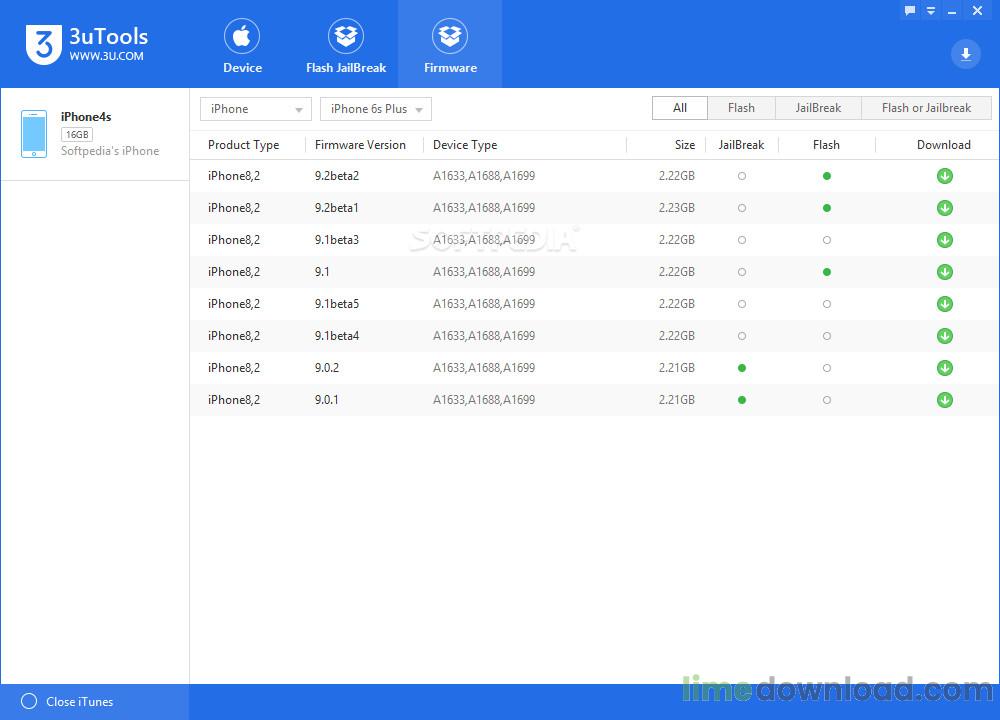Select the Flash indicator for 9.2beta1

[827, 208]
